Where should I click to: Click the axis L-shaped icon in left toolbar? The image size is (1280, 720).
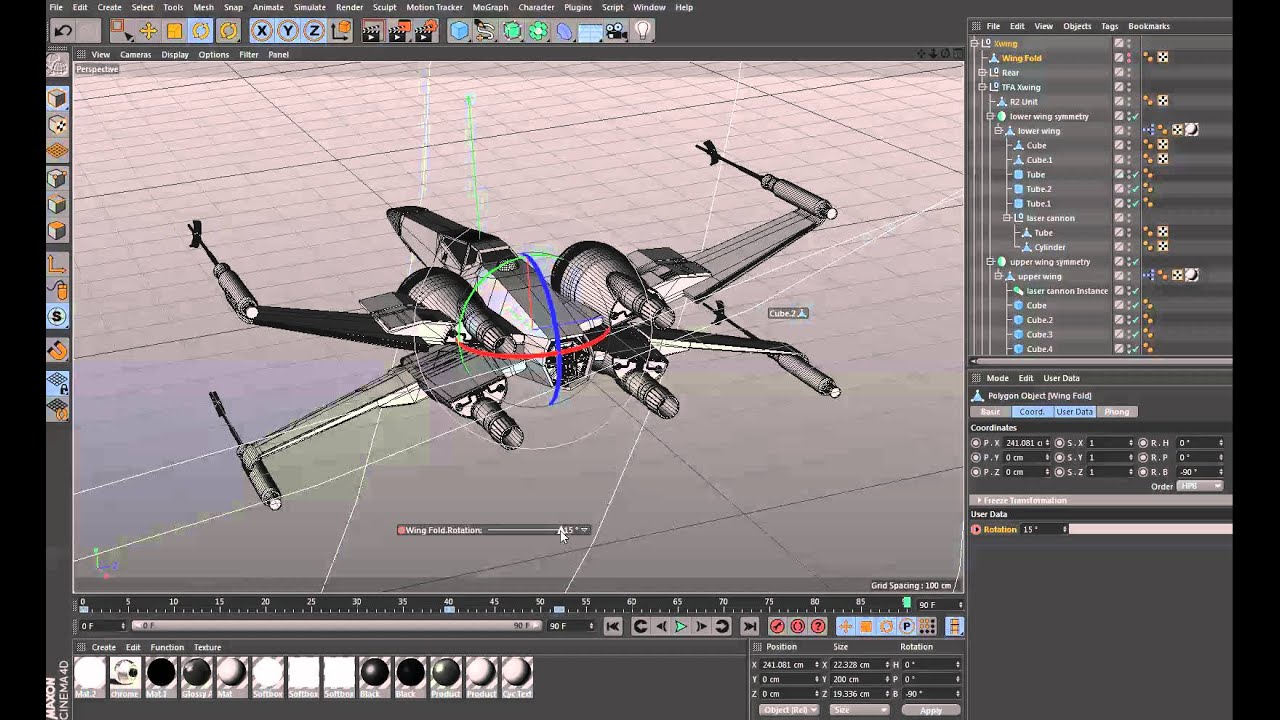[x=58, y=265]
